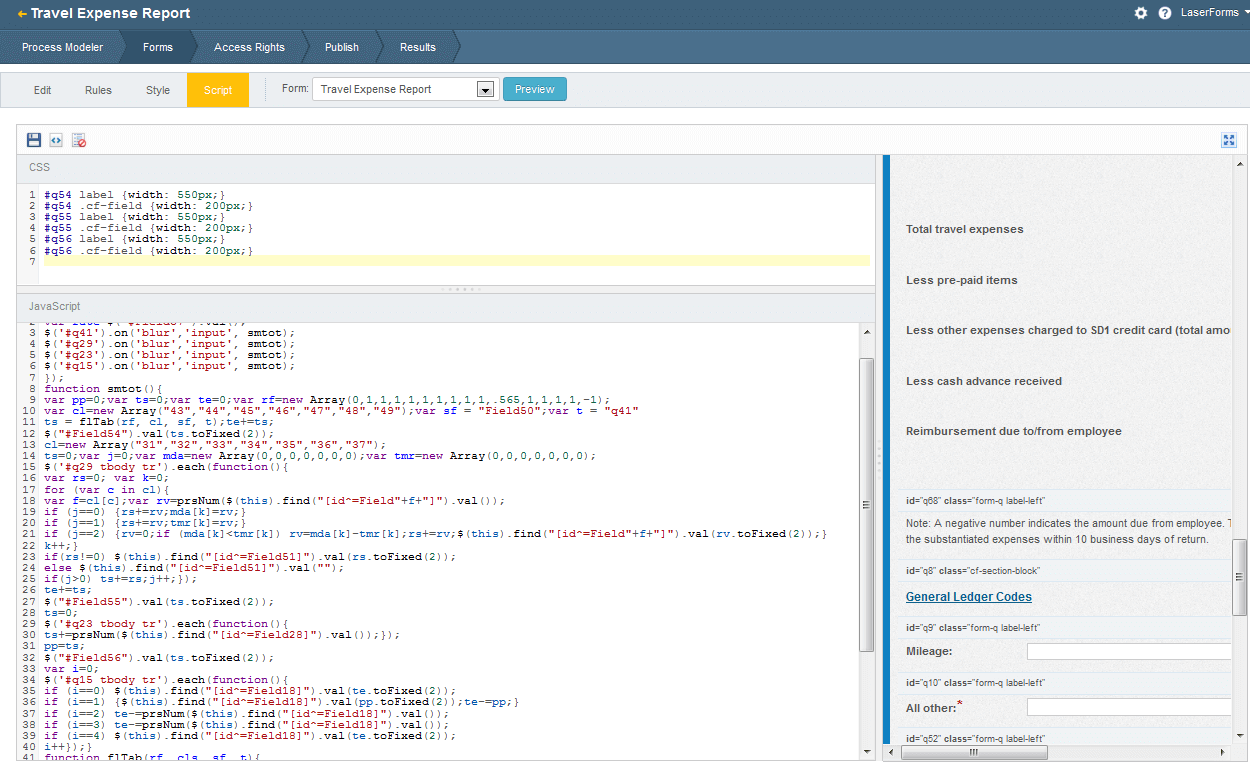This screenshot has width=1250, height=763.
Task: Click the 'Less other expenses charged to SD1' label
Action: 1068,330
